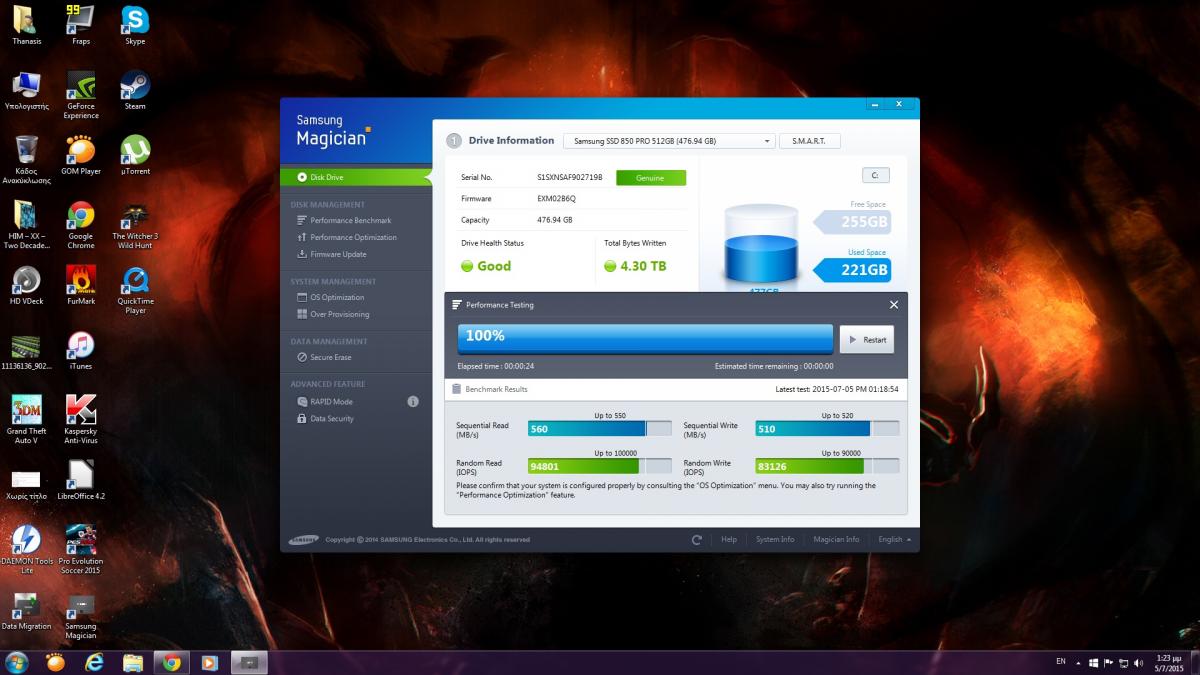This screenshot has height=675, width=1200.
Task: Open the OS Optimization menu item
Action: [330, 297]
